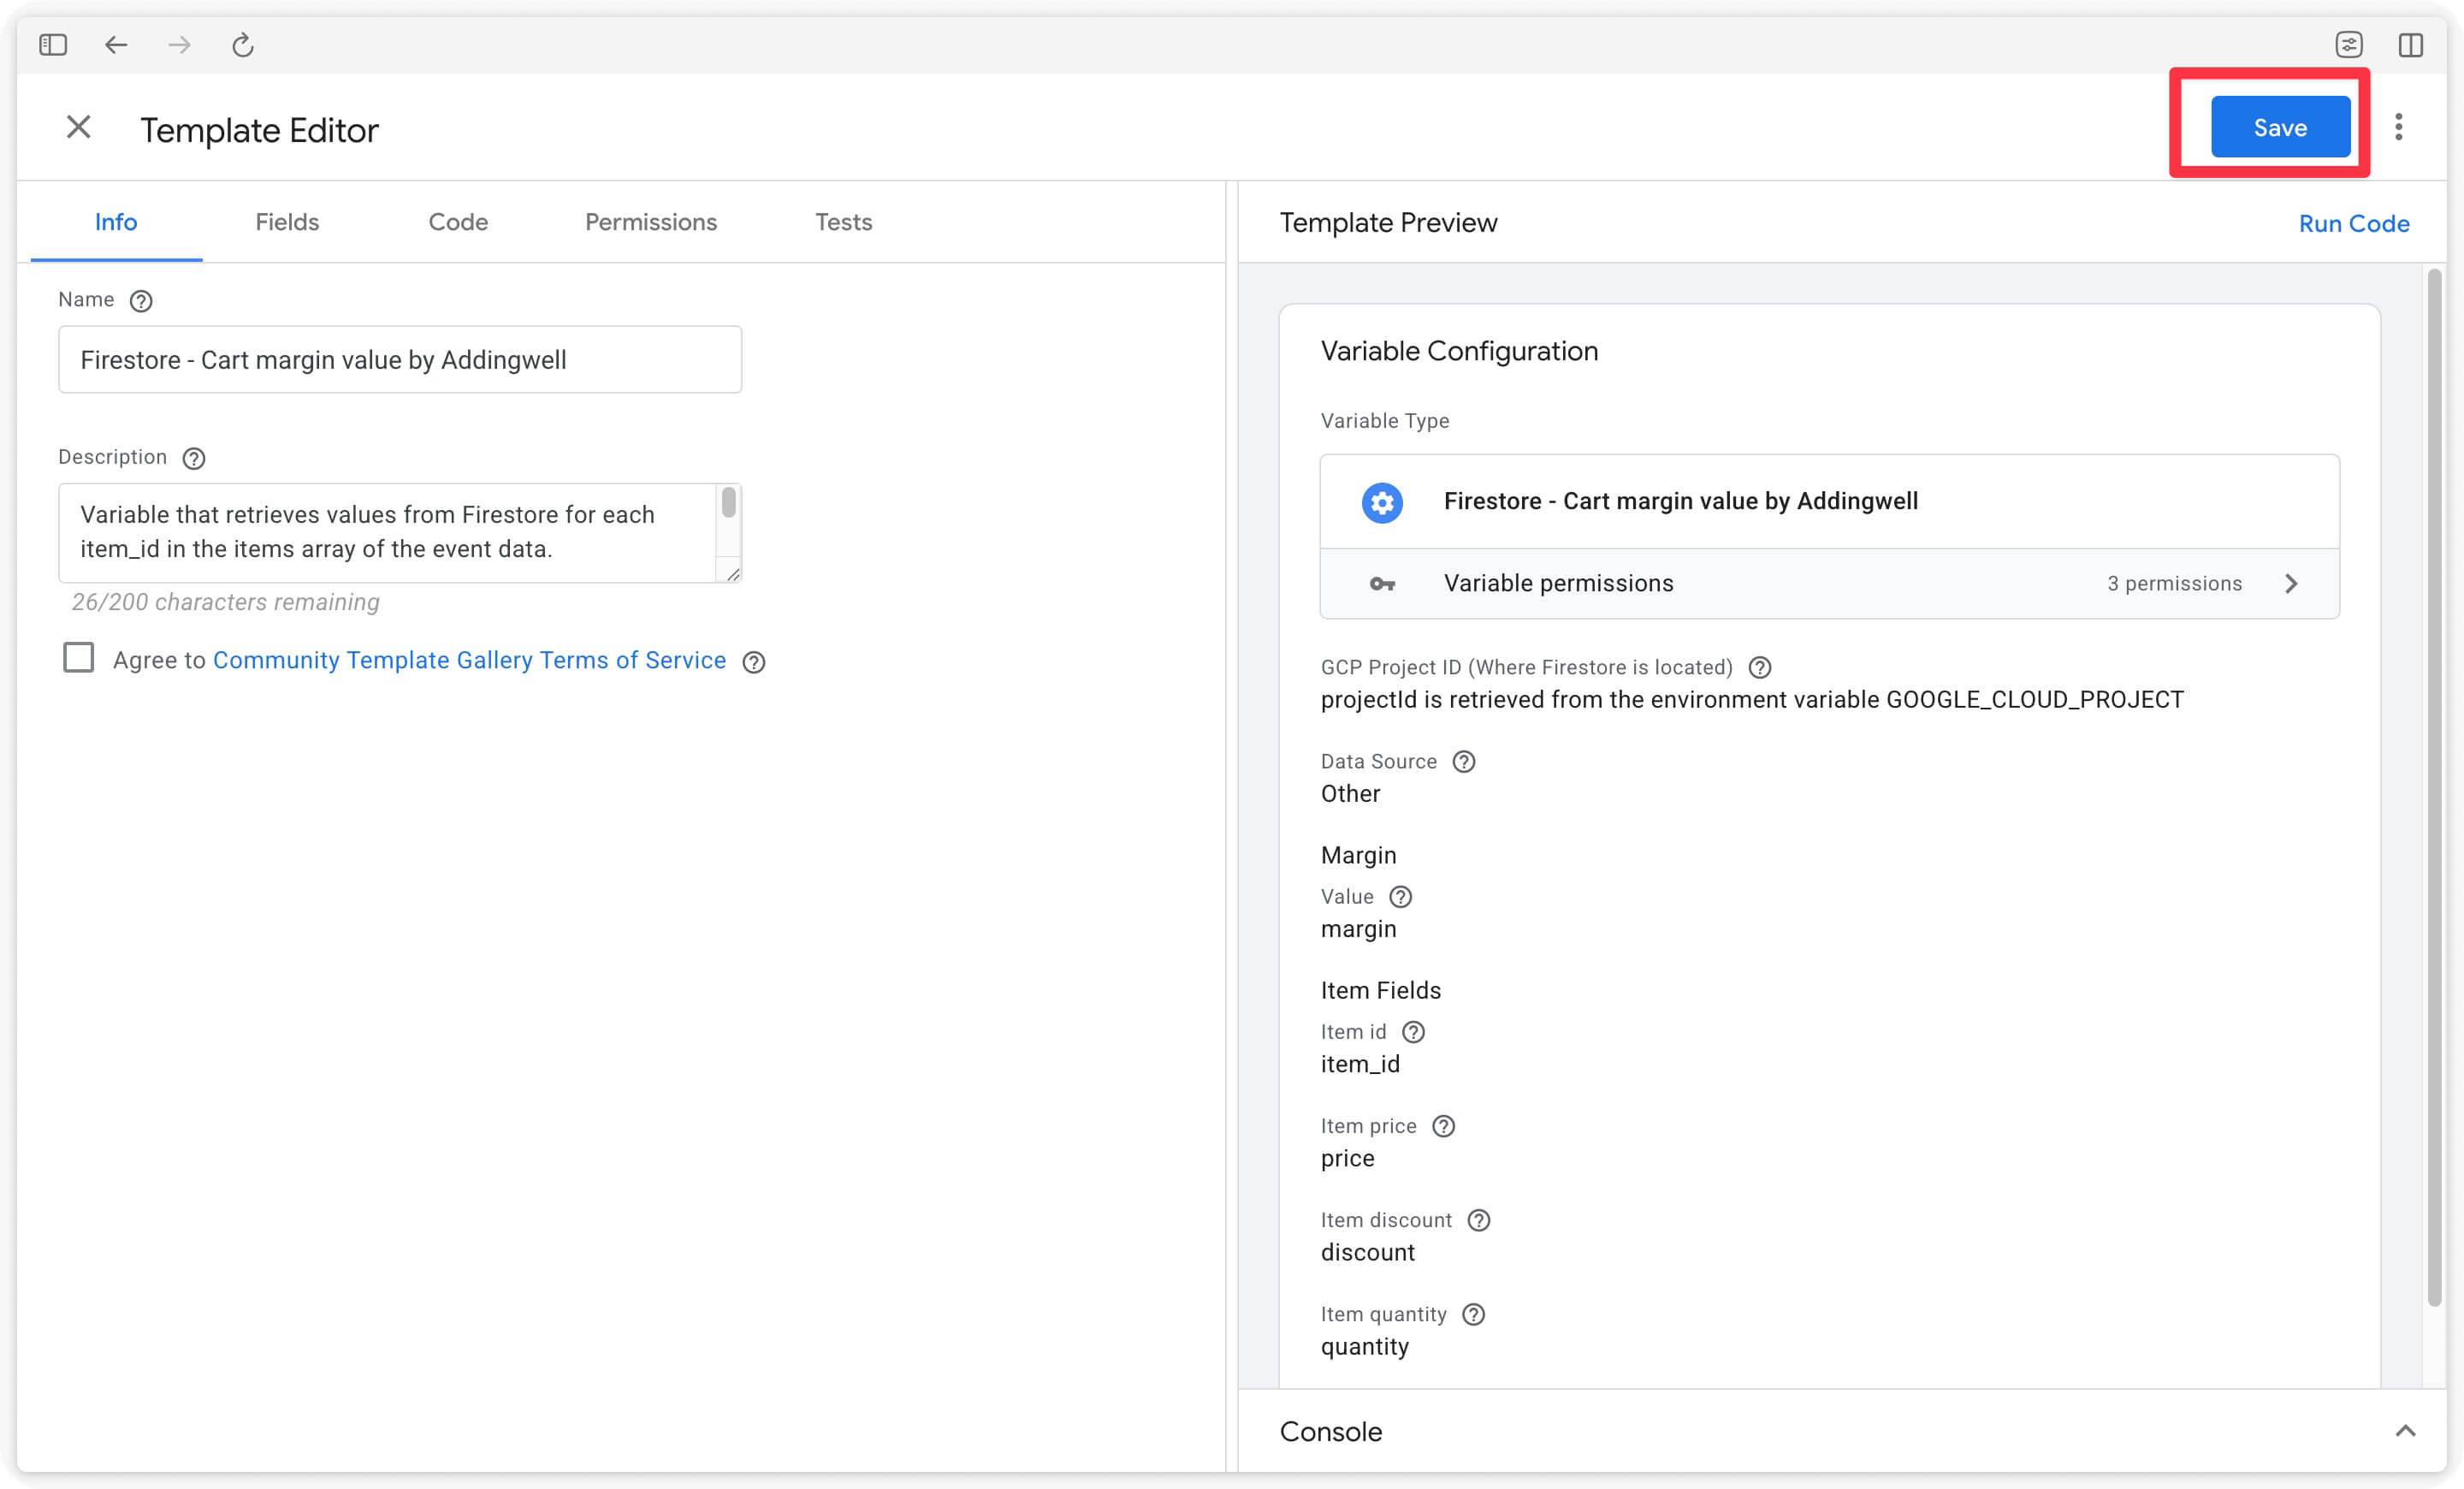The width and height of the screenshot is (2464, 1489).
Task: Click help icon next to GCP Project ID
Action: [1760, 668]
